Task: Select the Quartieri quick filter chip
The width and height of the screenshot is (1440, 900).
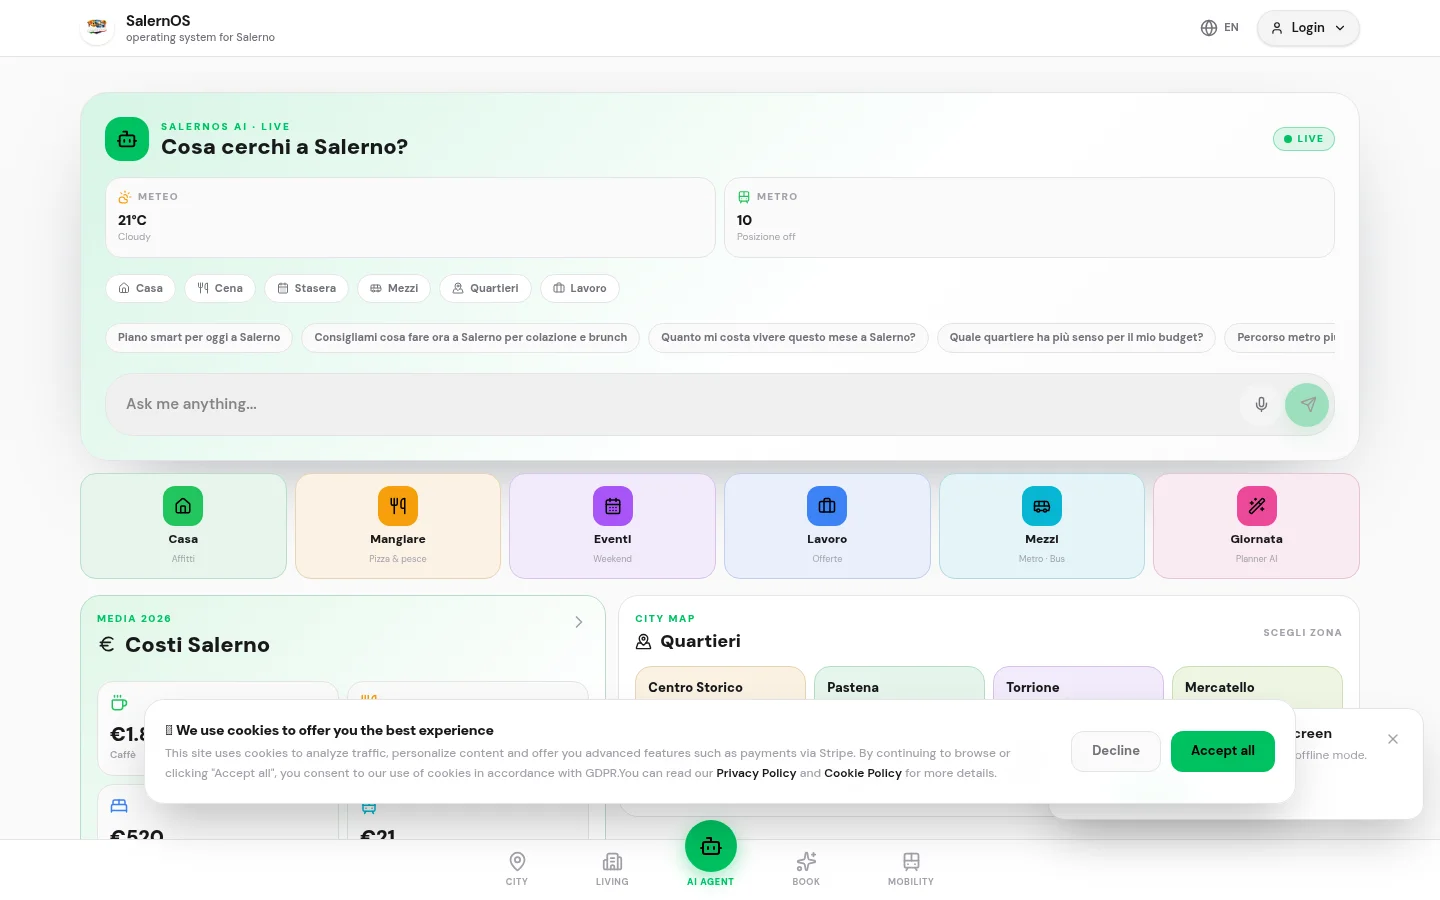Action: click(x=485, y=288)
